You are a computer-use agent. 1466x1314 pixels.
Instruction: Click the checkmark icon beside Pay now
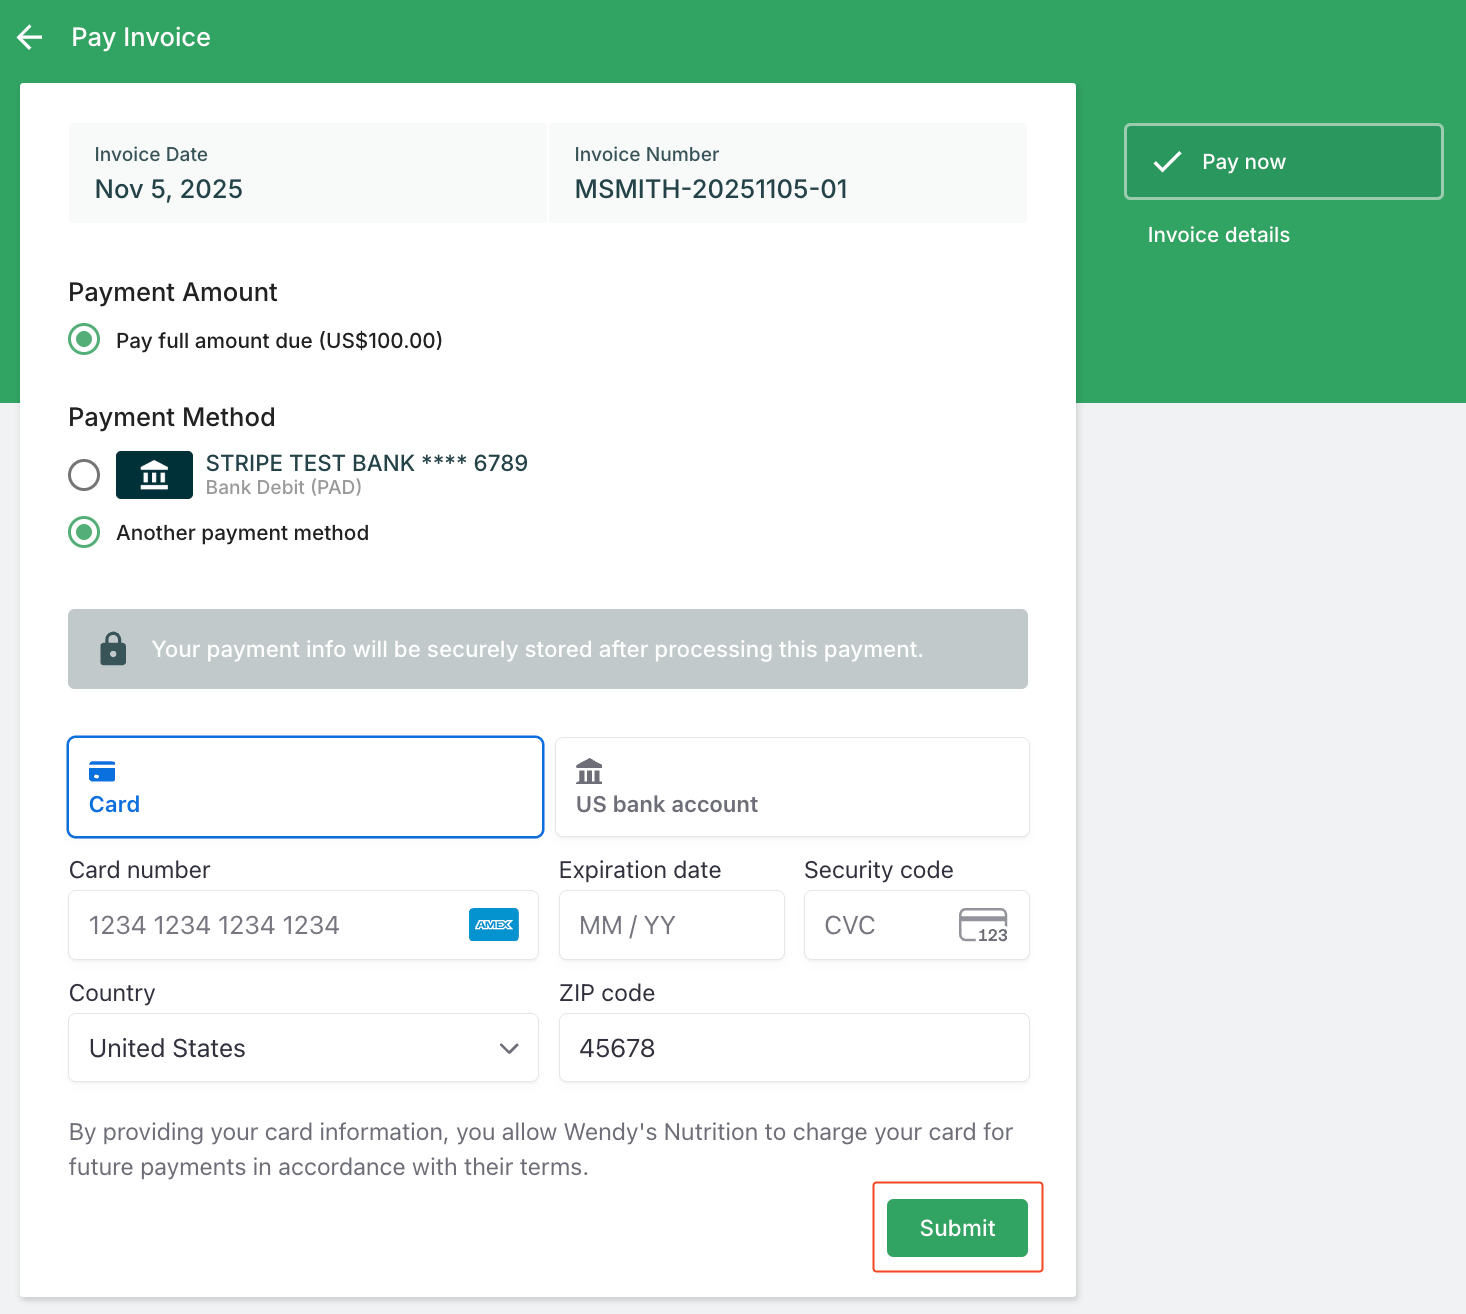[x=1167, y=162]
